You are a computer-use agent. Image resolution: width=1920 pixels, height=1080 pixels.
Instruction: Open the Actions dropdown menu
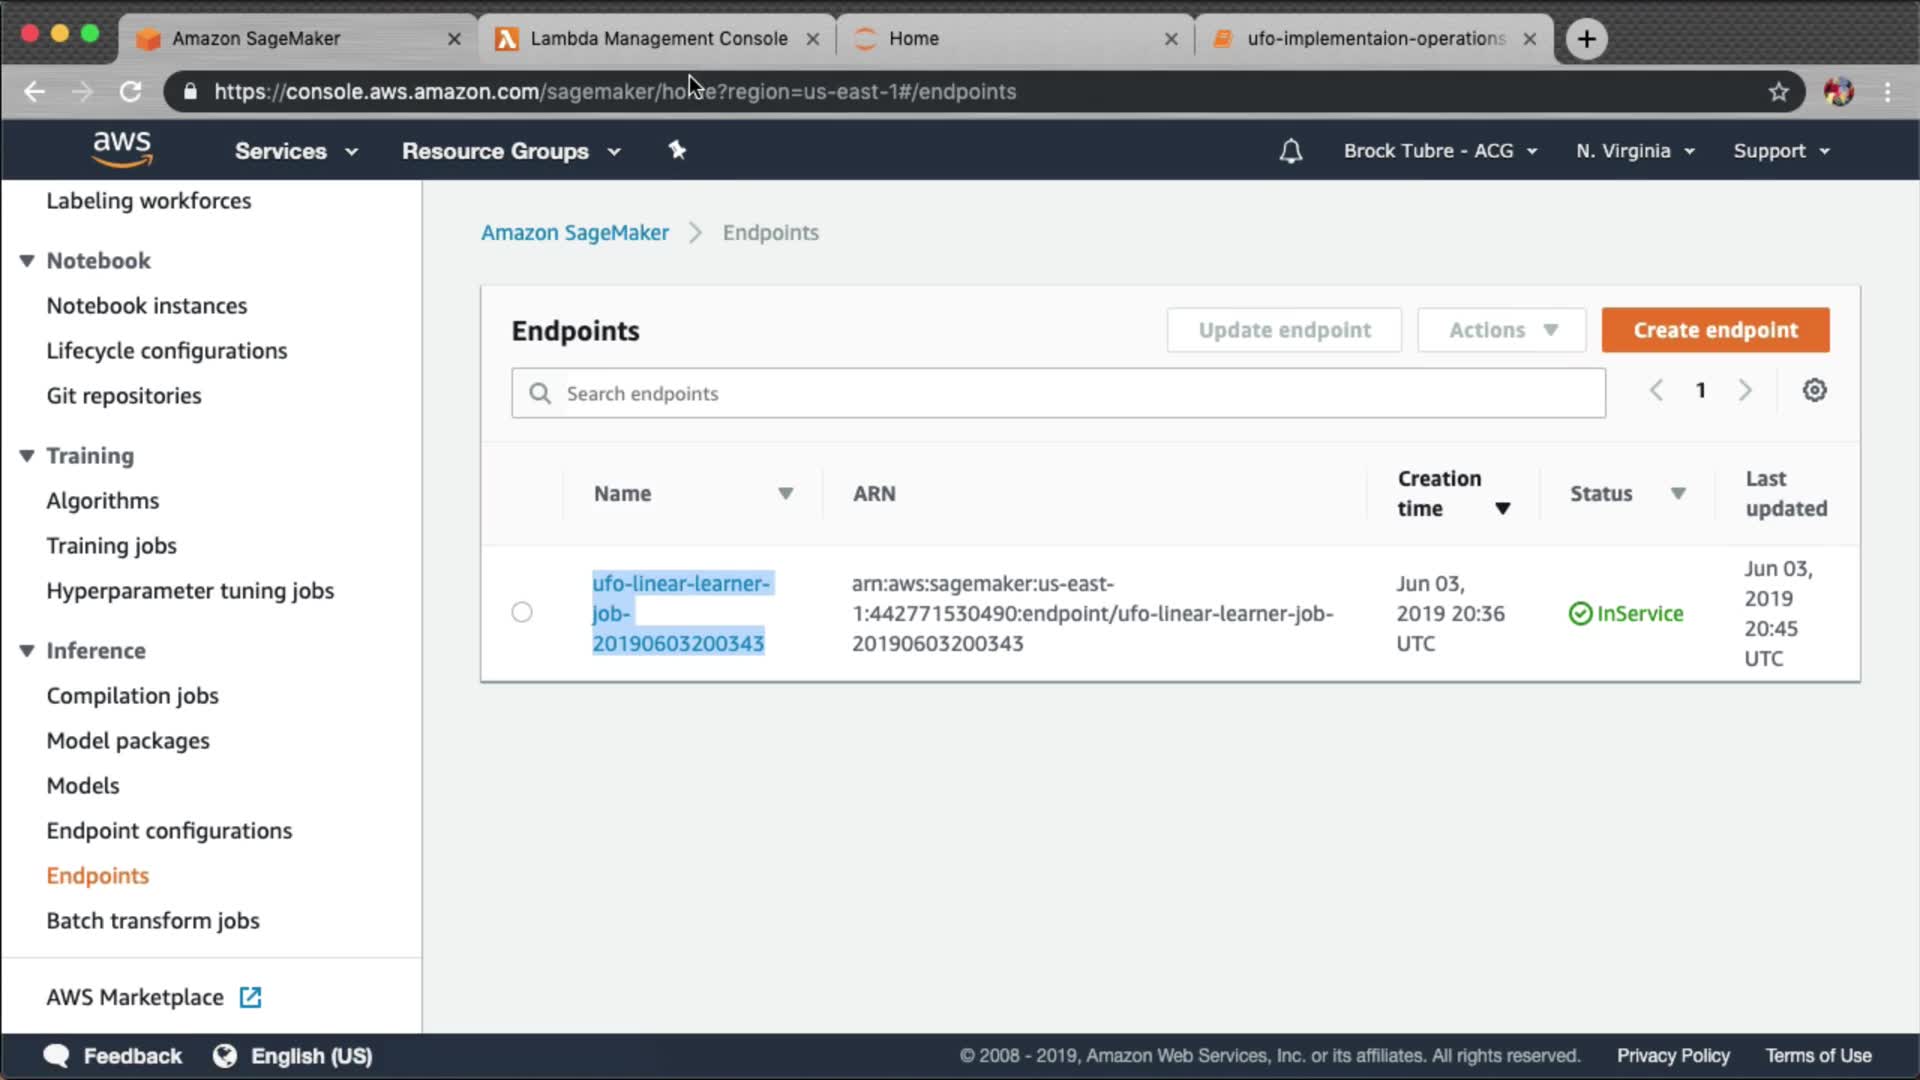(1501, 330)
